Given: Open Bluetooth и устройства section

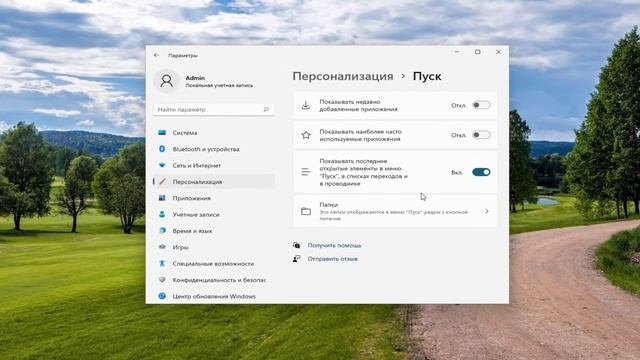Looking at the screenshot, I should pos(214,149).
